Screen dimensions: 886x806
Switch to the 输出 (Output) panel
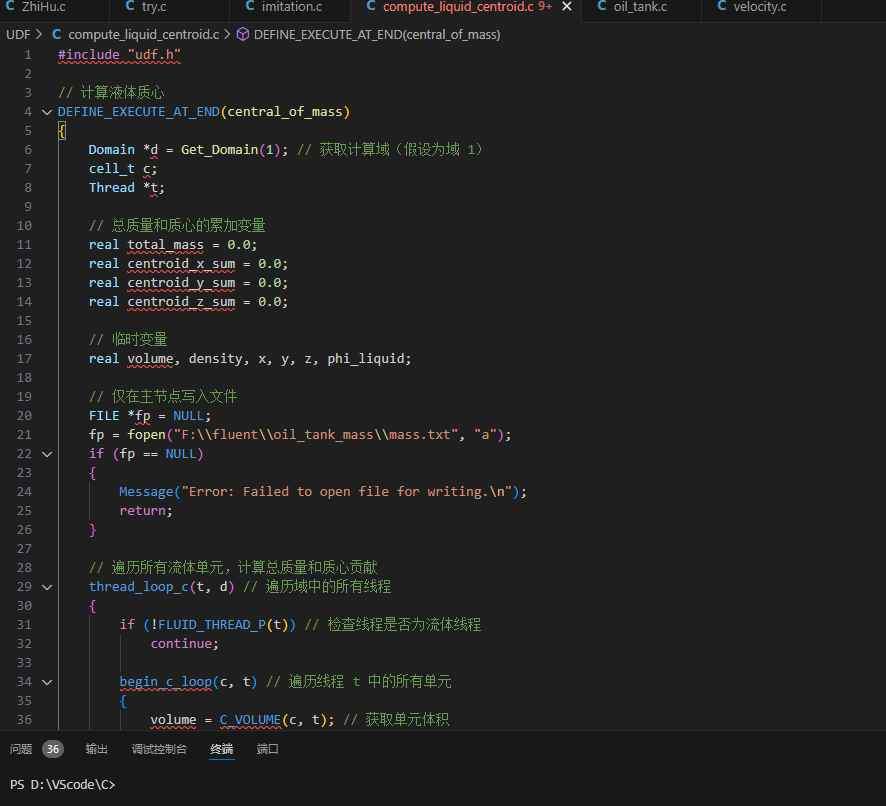pos(96,749)
